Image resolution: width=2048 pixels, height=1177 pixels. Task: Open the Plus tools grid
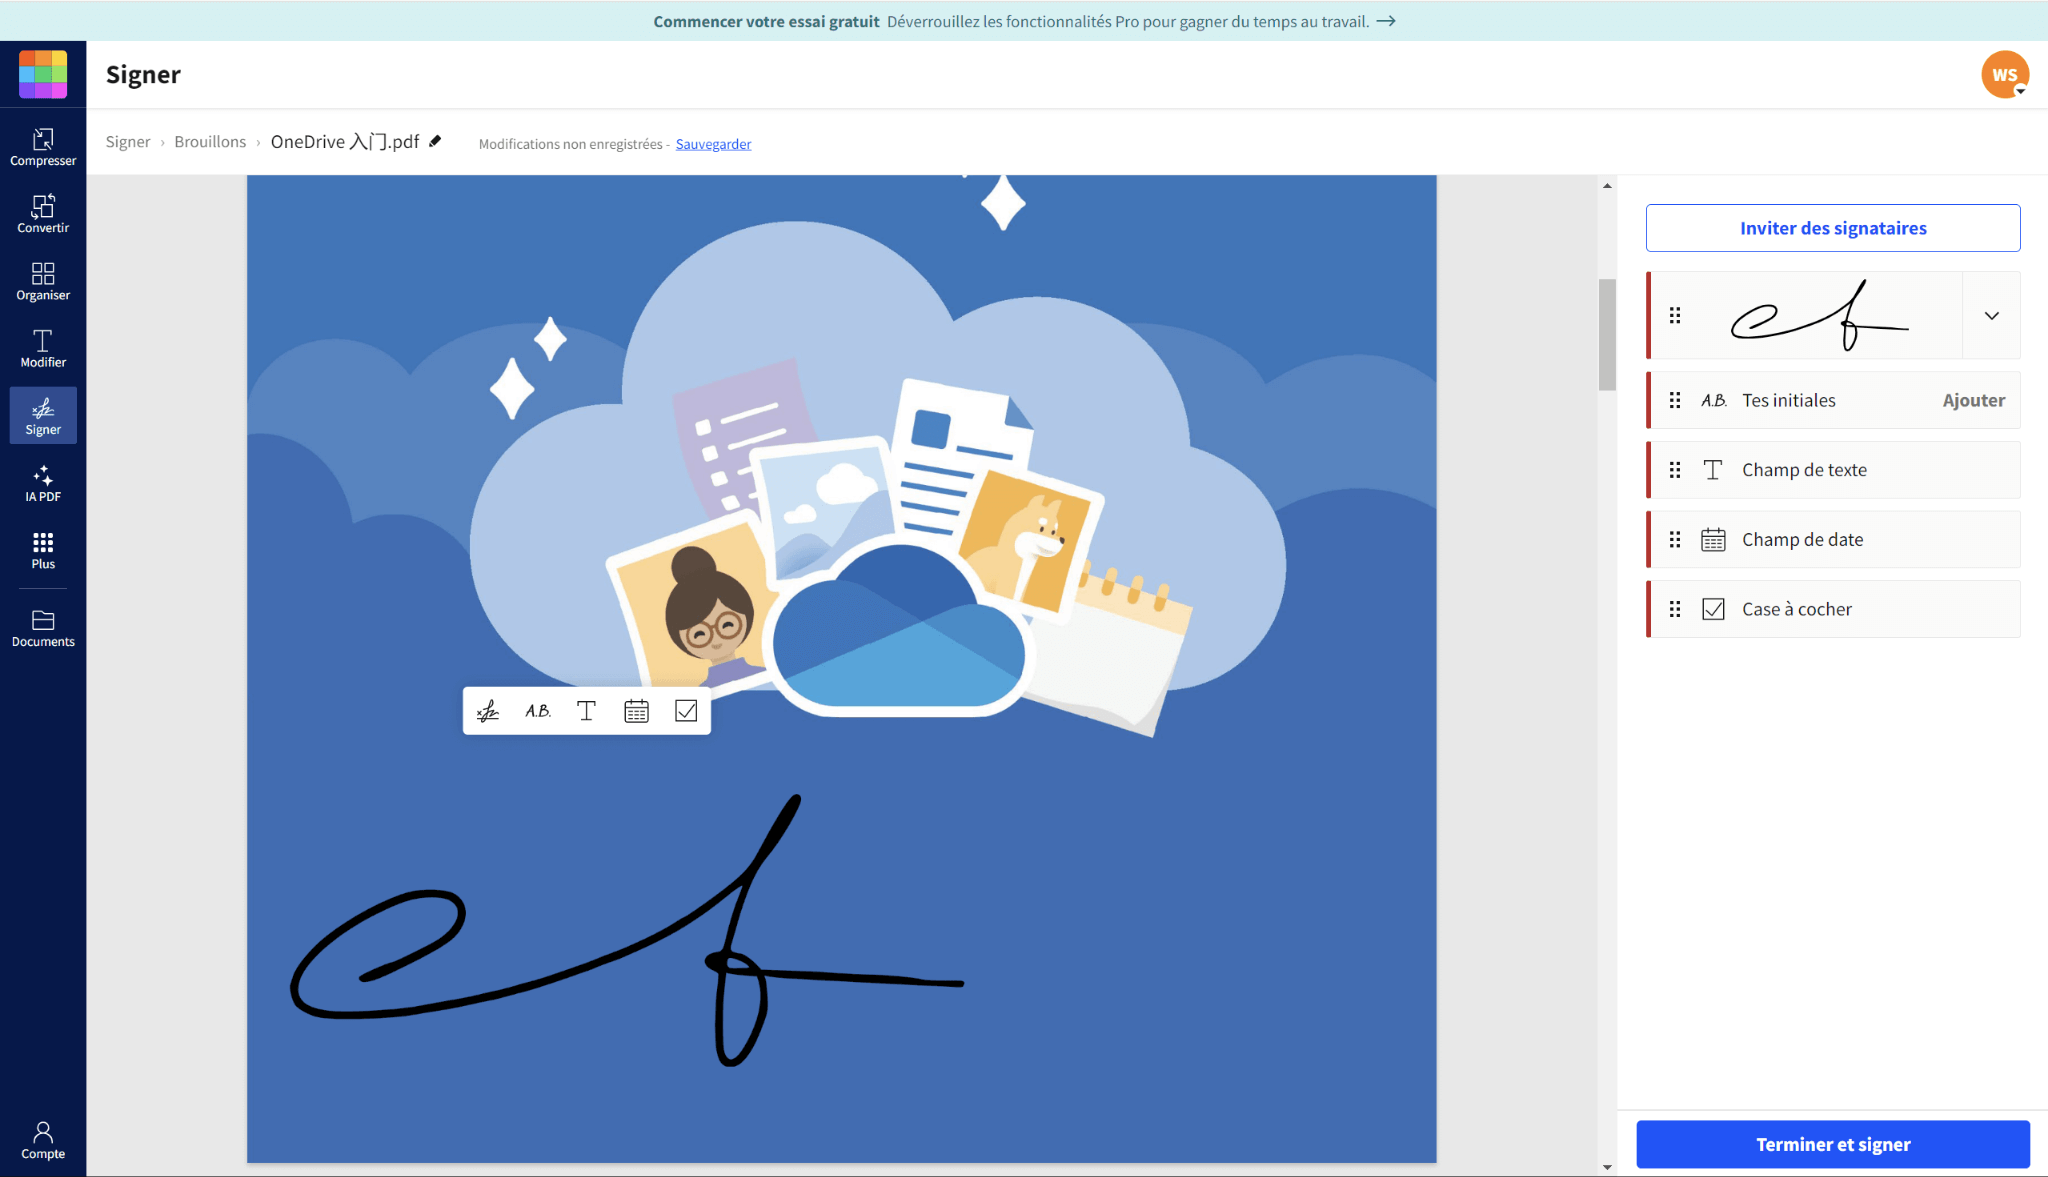43,550
